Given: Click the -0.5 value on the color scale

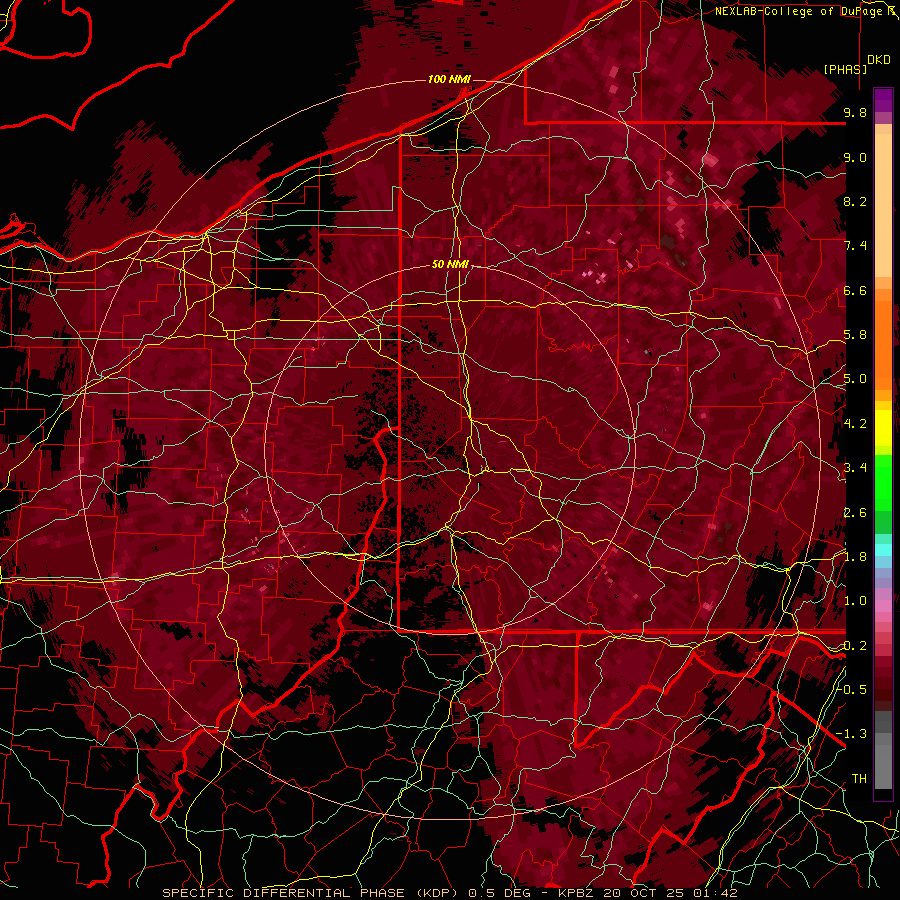Looking at the screenshot, I should [852, 689].
